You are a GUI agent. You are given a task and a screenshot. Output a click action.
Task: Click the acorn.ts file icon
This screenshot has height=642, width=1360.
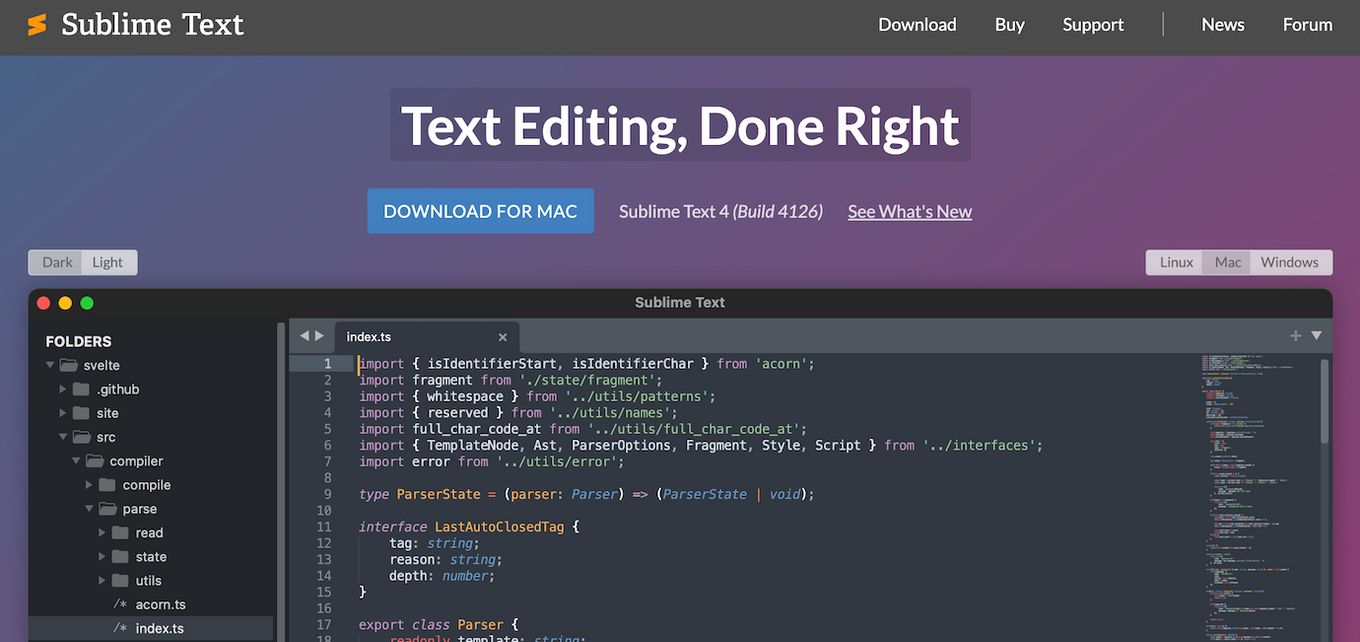pos(120,604)
